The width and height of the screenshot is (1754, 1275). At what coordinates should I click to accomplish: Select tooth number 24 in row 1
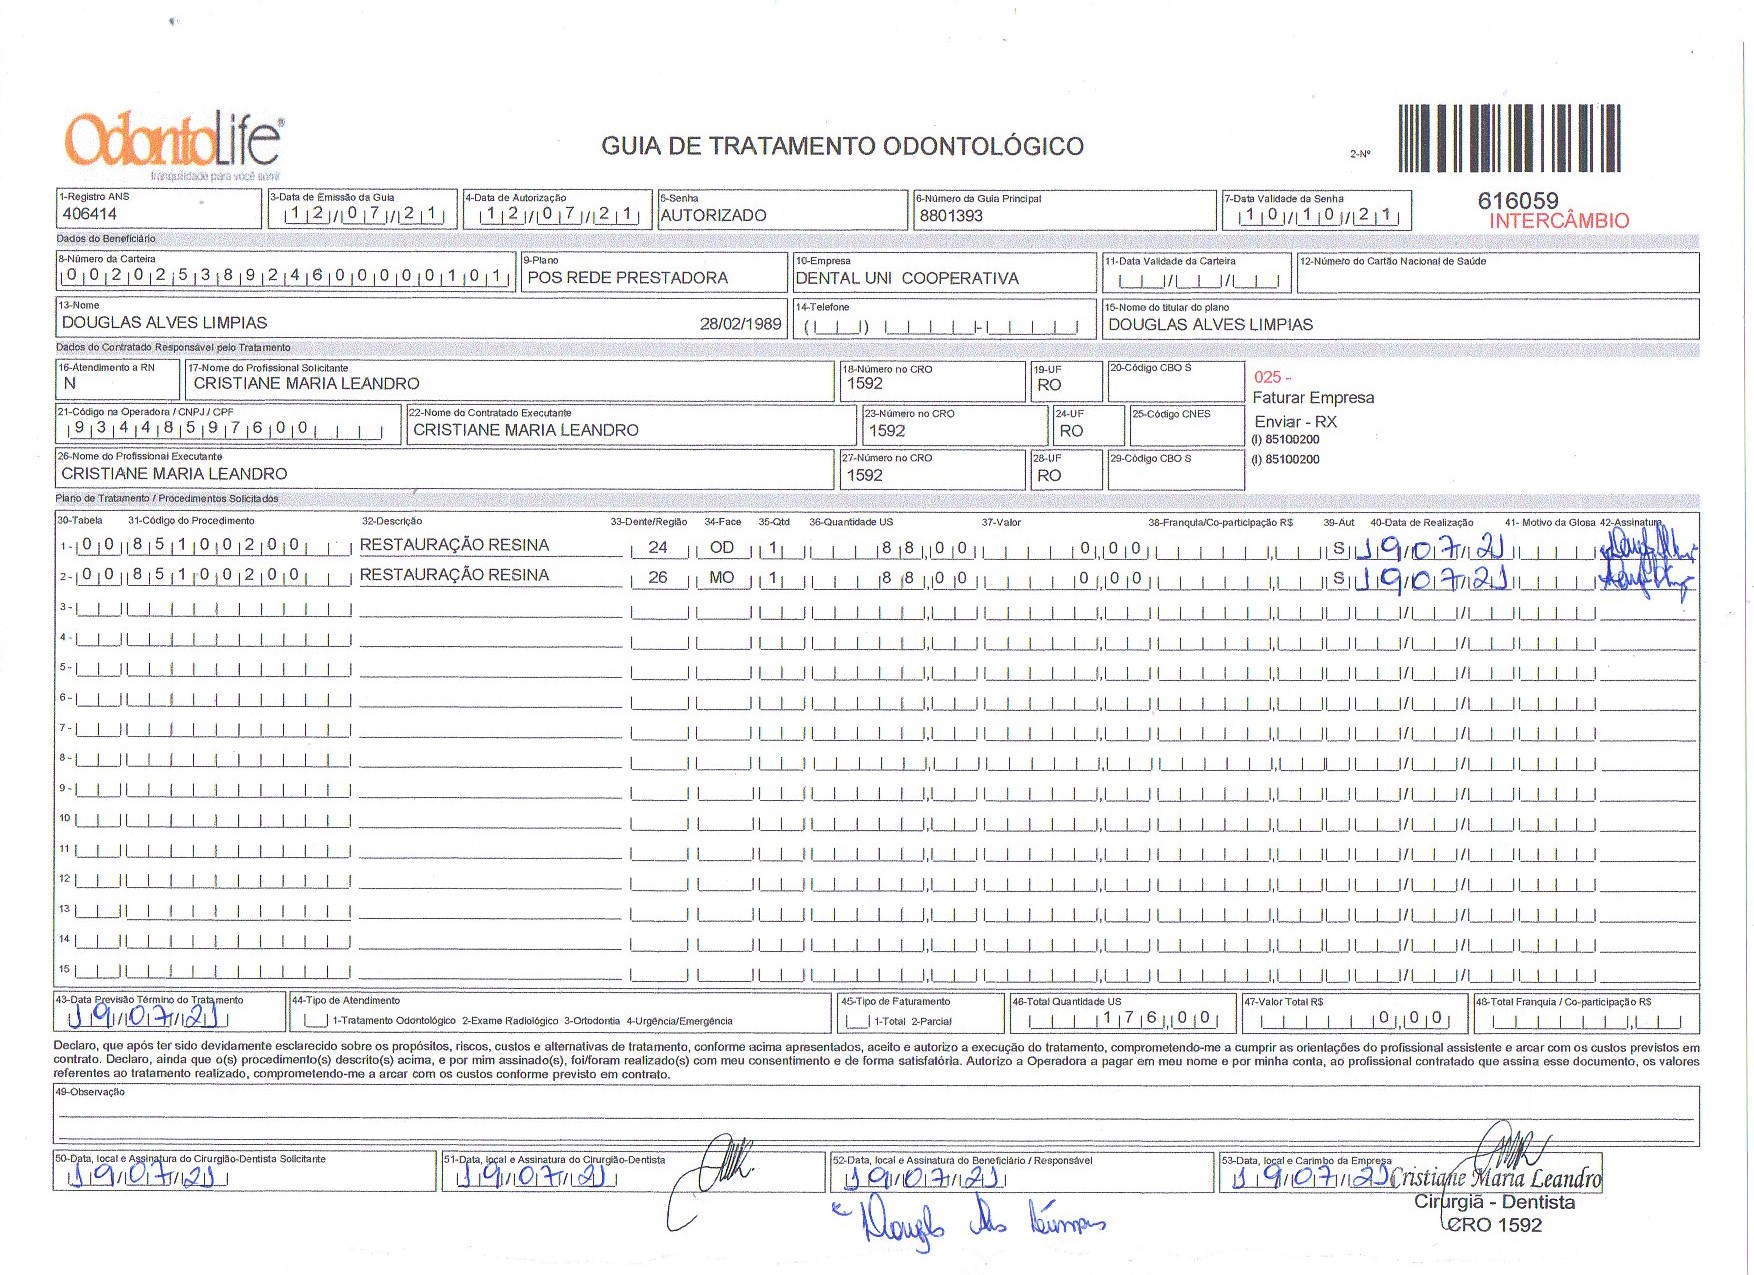658,548
